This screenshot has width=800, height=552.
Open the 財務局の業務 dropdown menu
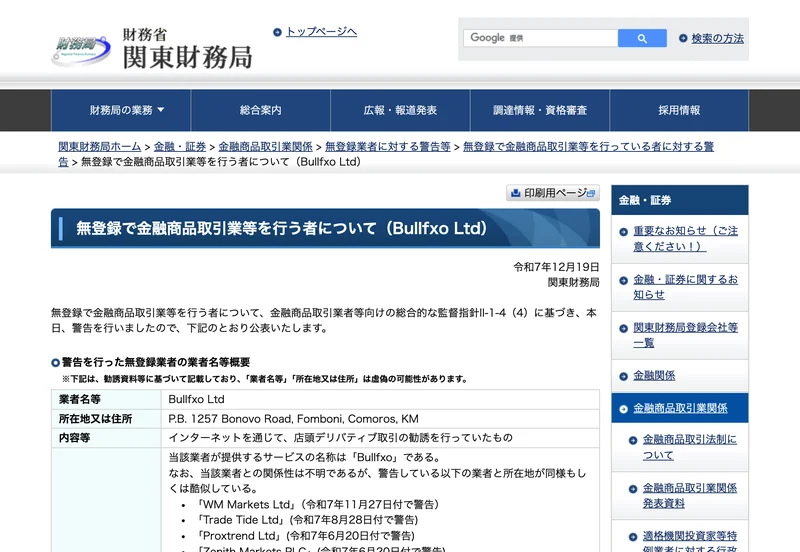(121, 110)
